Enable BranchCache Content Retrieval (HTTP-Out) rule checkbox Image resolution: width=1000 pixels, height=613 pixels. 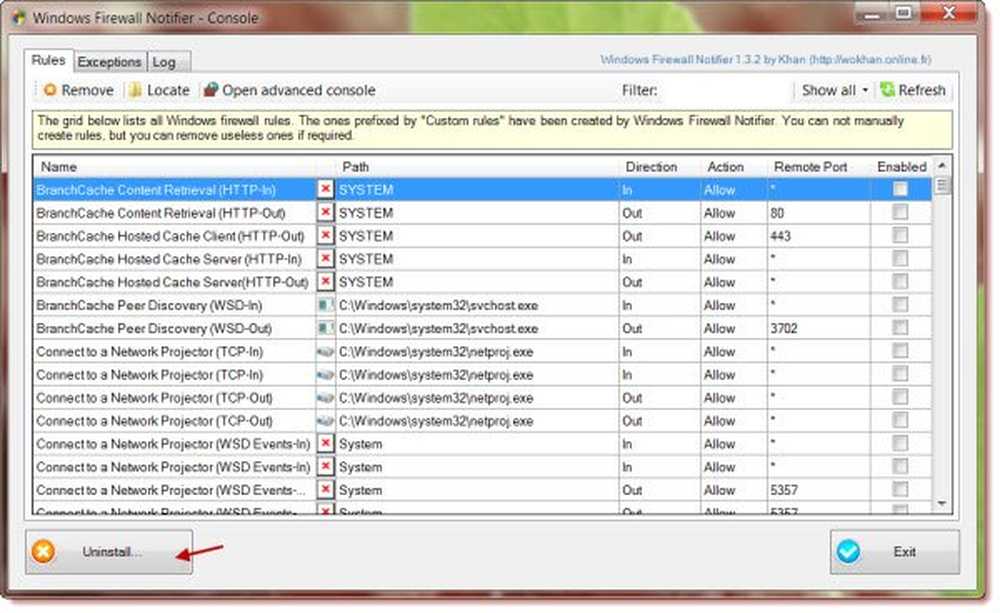(x=900, y=212)
